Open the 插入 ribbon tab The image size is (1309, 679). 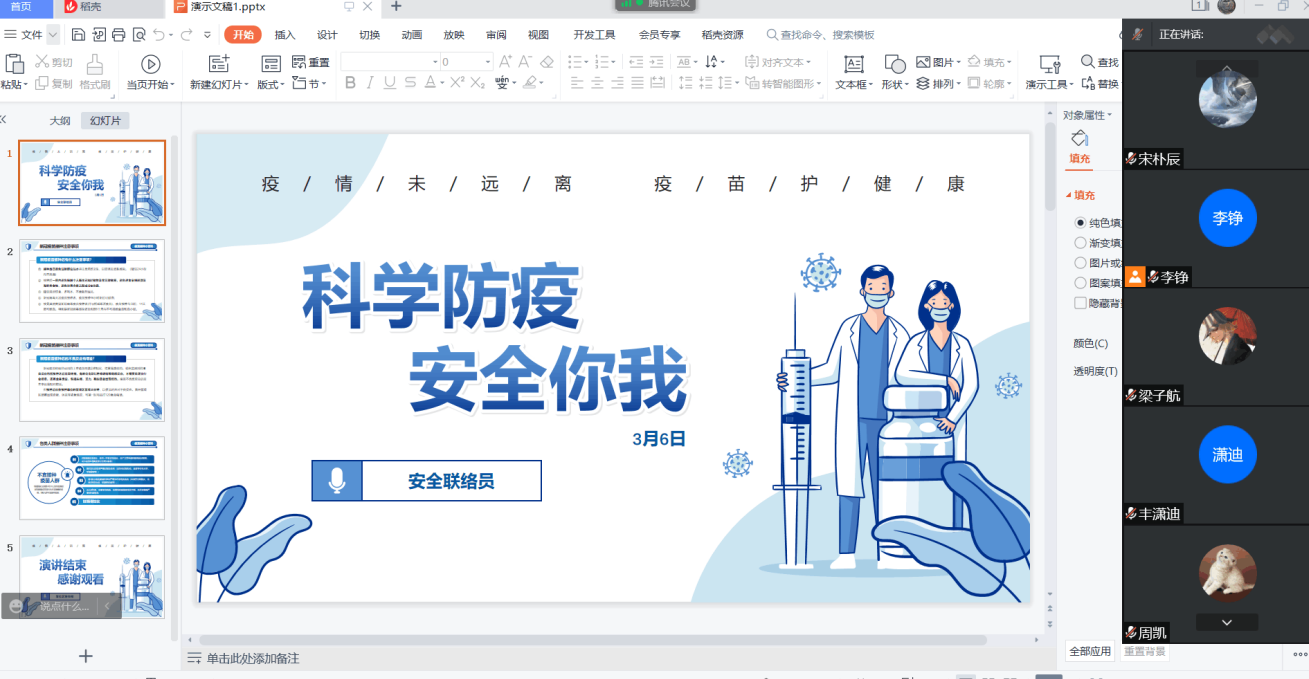[285, 35]
